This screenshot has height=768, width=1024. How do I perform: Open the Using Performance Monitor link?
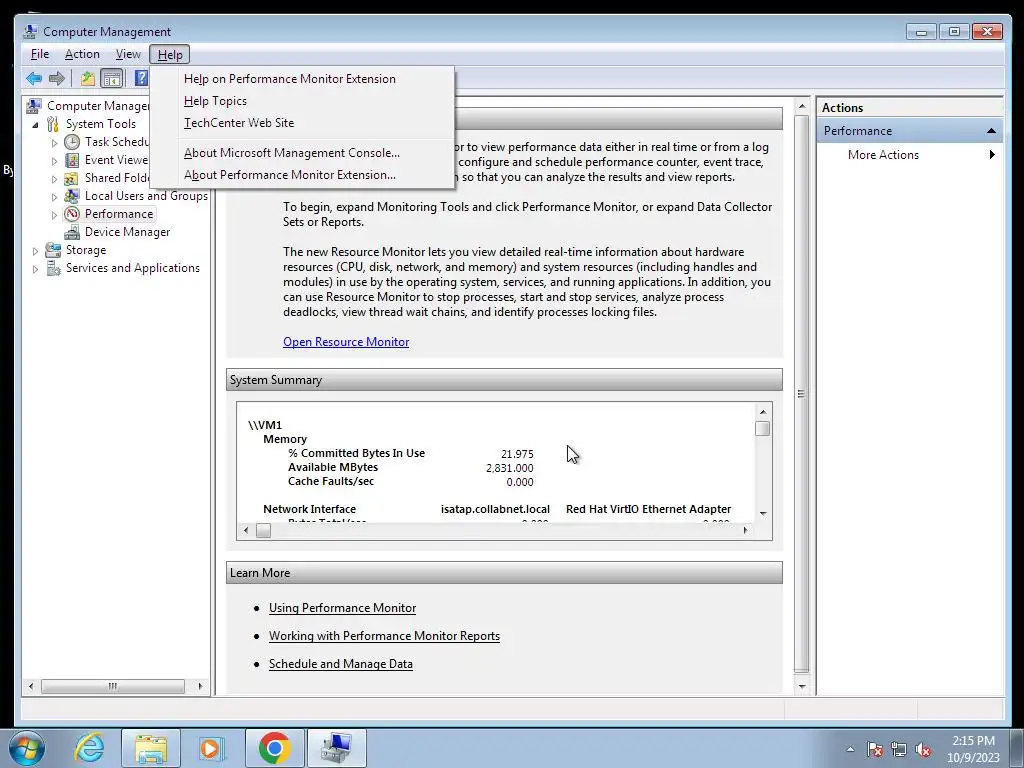point(342,608)
